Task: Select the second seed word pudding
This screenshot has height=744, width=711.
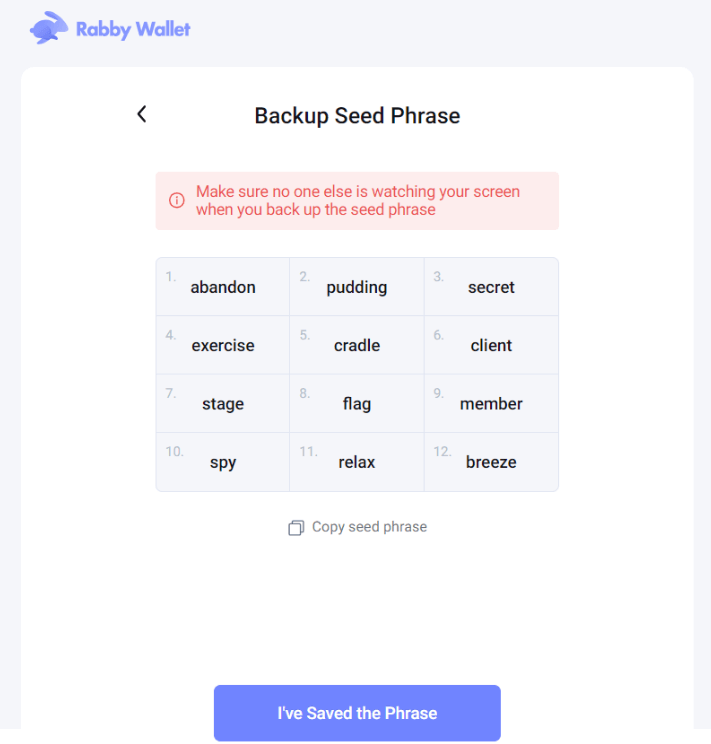Action: 357,287
